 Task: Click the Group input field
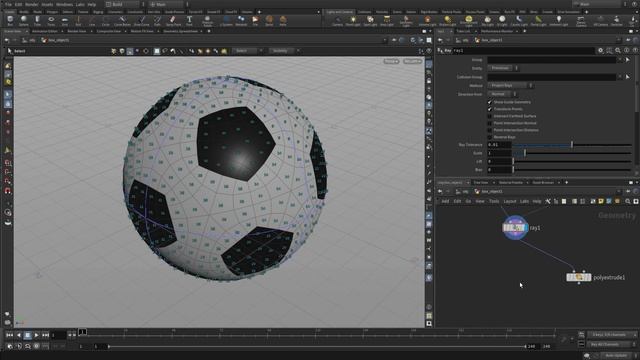point(551,60)
